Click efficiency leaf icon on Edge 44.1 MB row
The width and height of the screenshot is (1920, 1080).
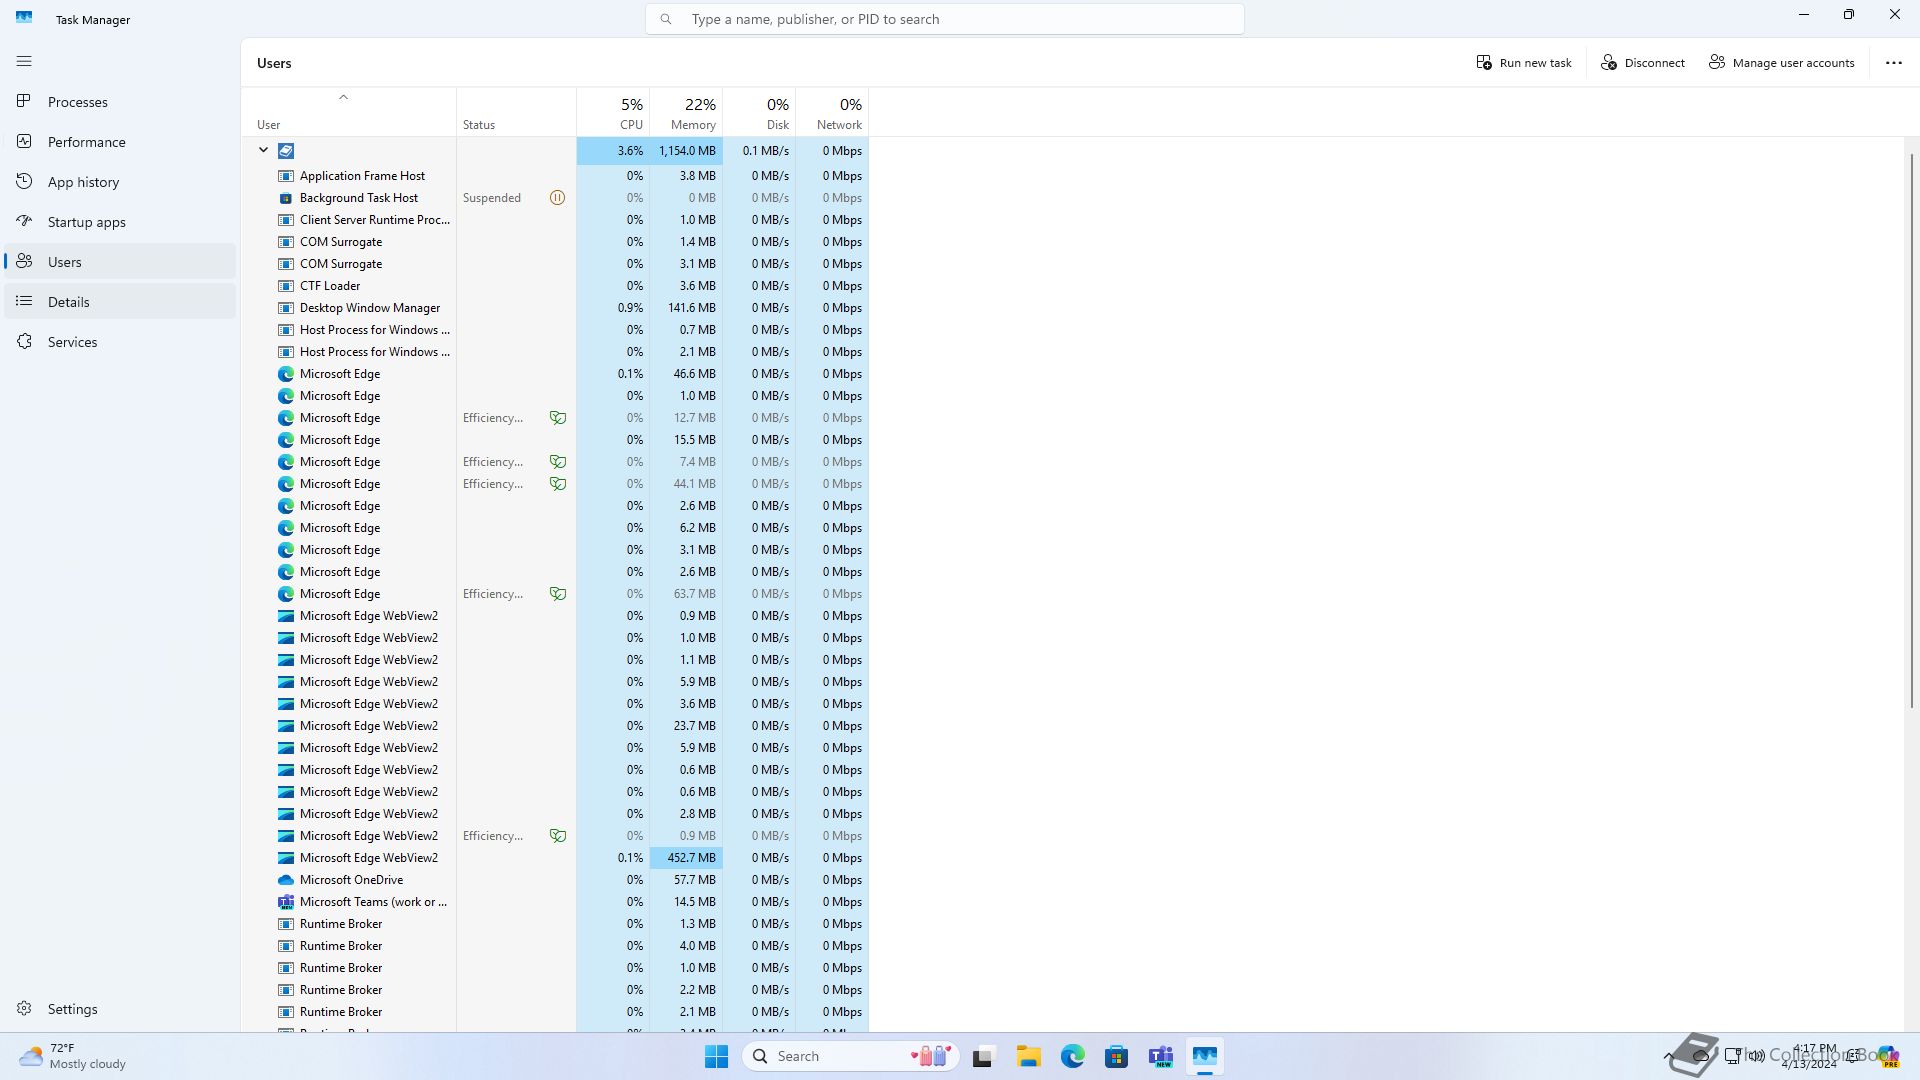(558, 484)
